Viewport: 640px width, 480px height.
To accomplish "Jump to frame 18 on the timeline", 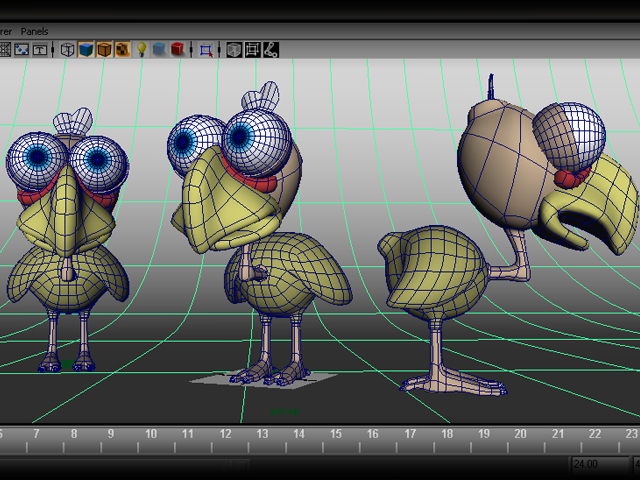I will 447,434.
